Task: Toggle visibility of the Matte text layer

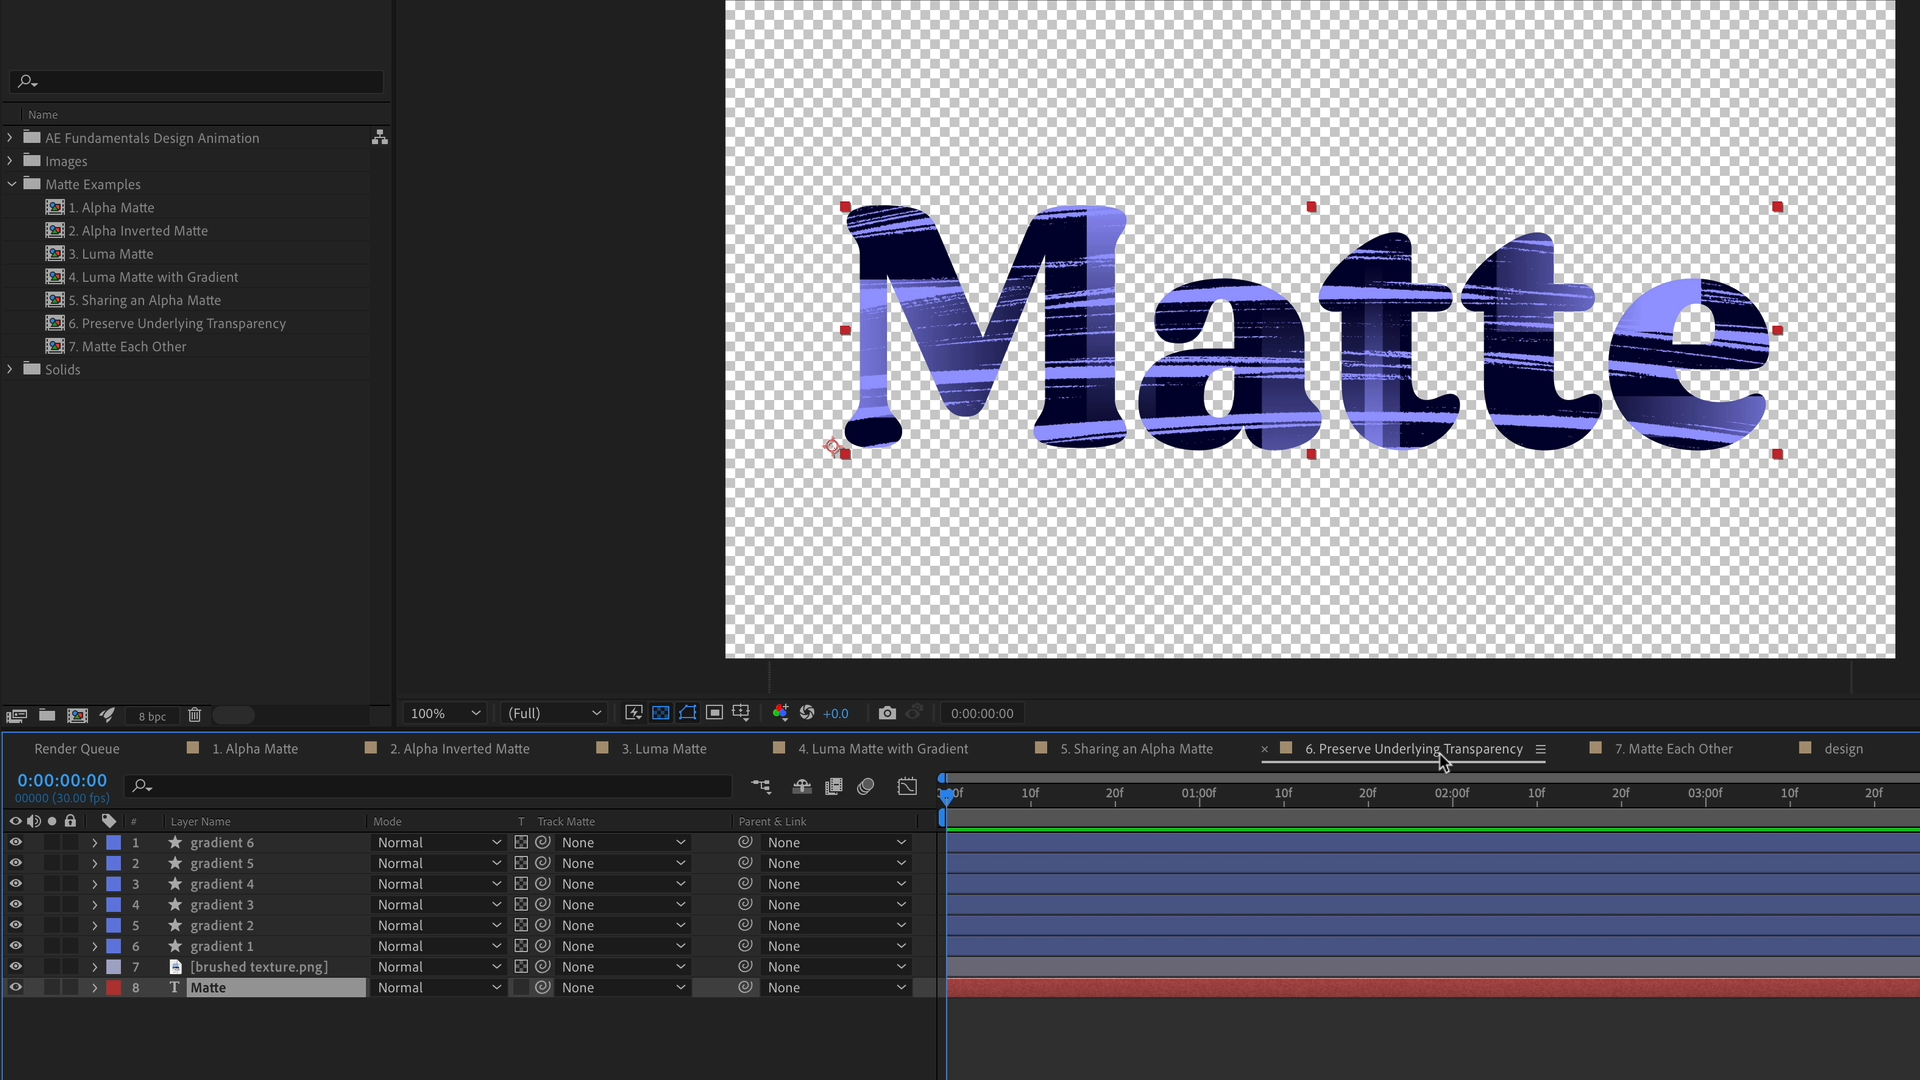Action: (15, 987)
